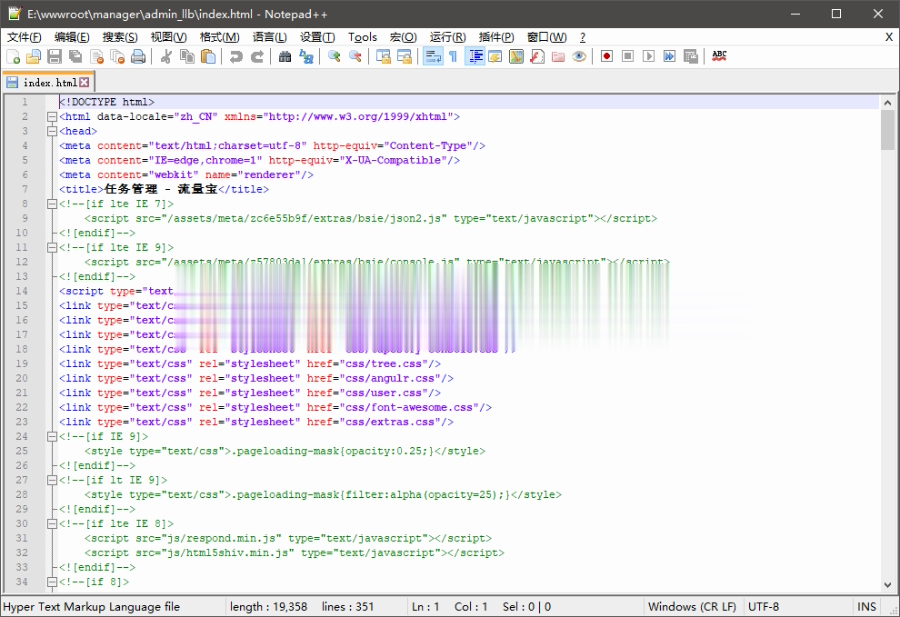Collapse the fold marker on line 30
This screenshot has height=617, width=900.
point(52,523)
